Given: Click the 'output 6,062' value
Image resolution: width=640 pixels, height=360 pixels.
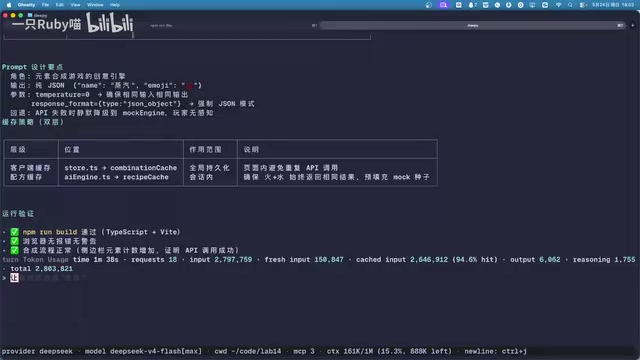Looking at the screenshot, I should tap(535, 260).
